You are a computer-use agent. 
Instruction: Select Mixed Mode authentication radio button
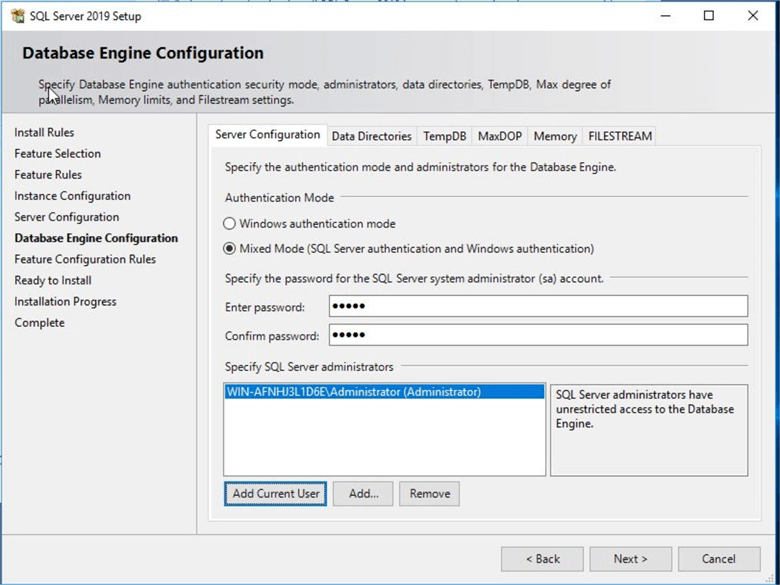(230, 249)
